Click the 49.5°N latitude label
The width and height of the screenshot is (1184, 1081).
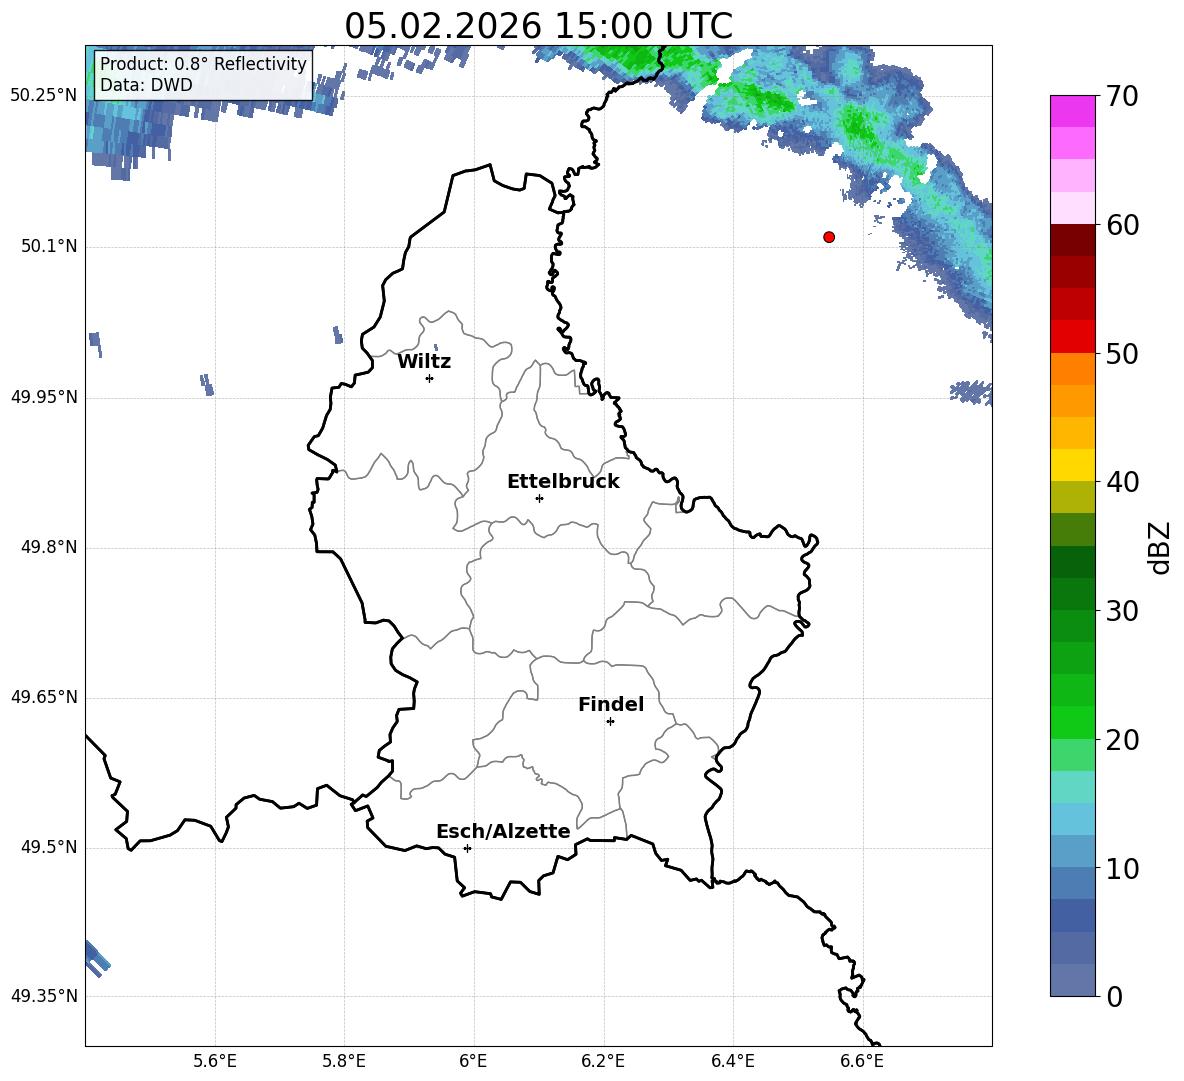(49, 847)
